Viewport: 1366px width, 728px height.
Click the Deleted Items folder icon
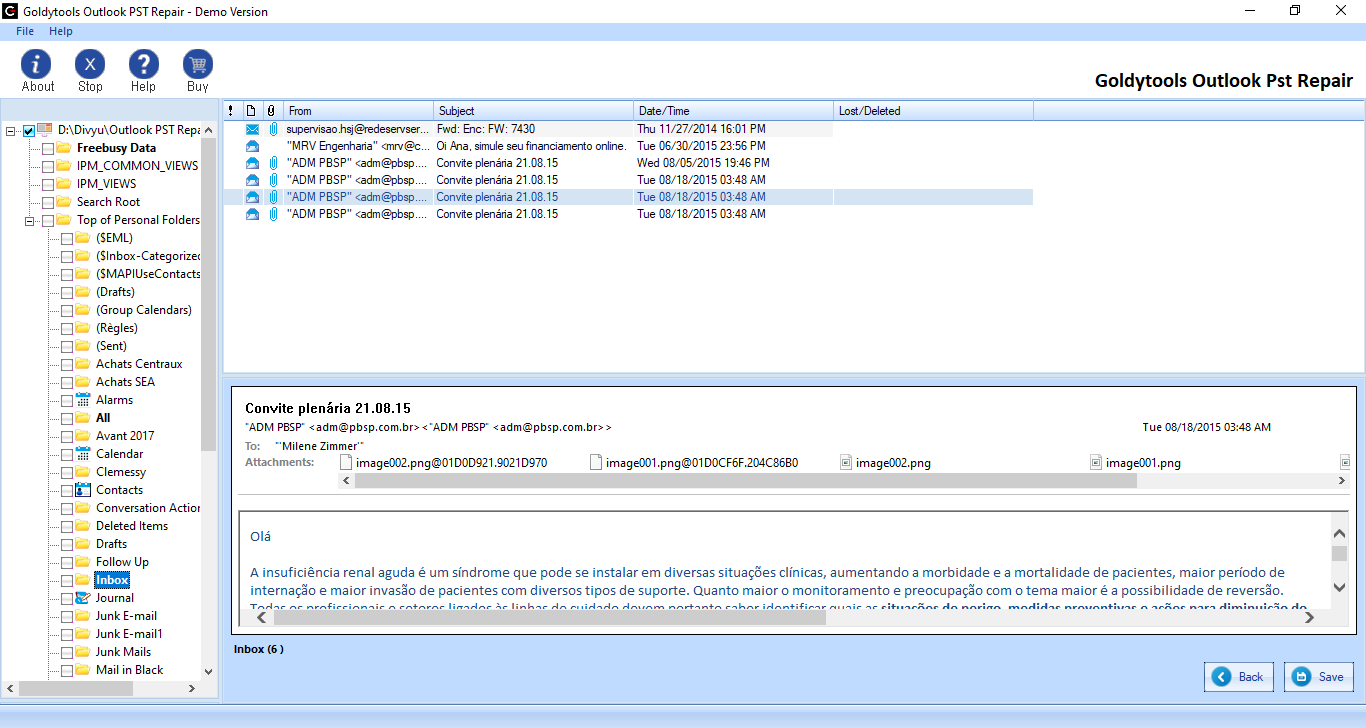[x=83, y=526]
